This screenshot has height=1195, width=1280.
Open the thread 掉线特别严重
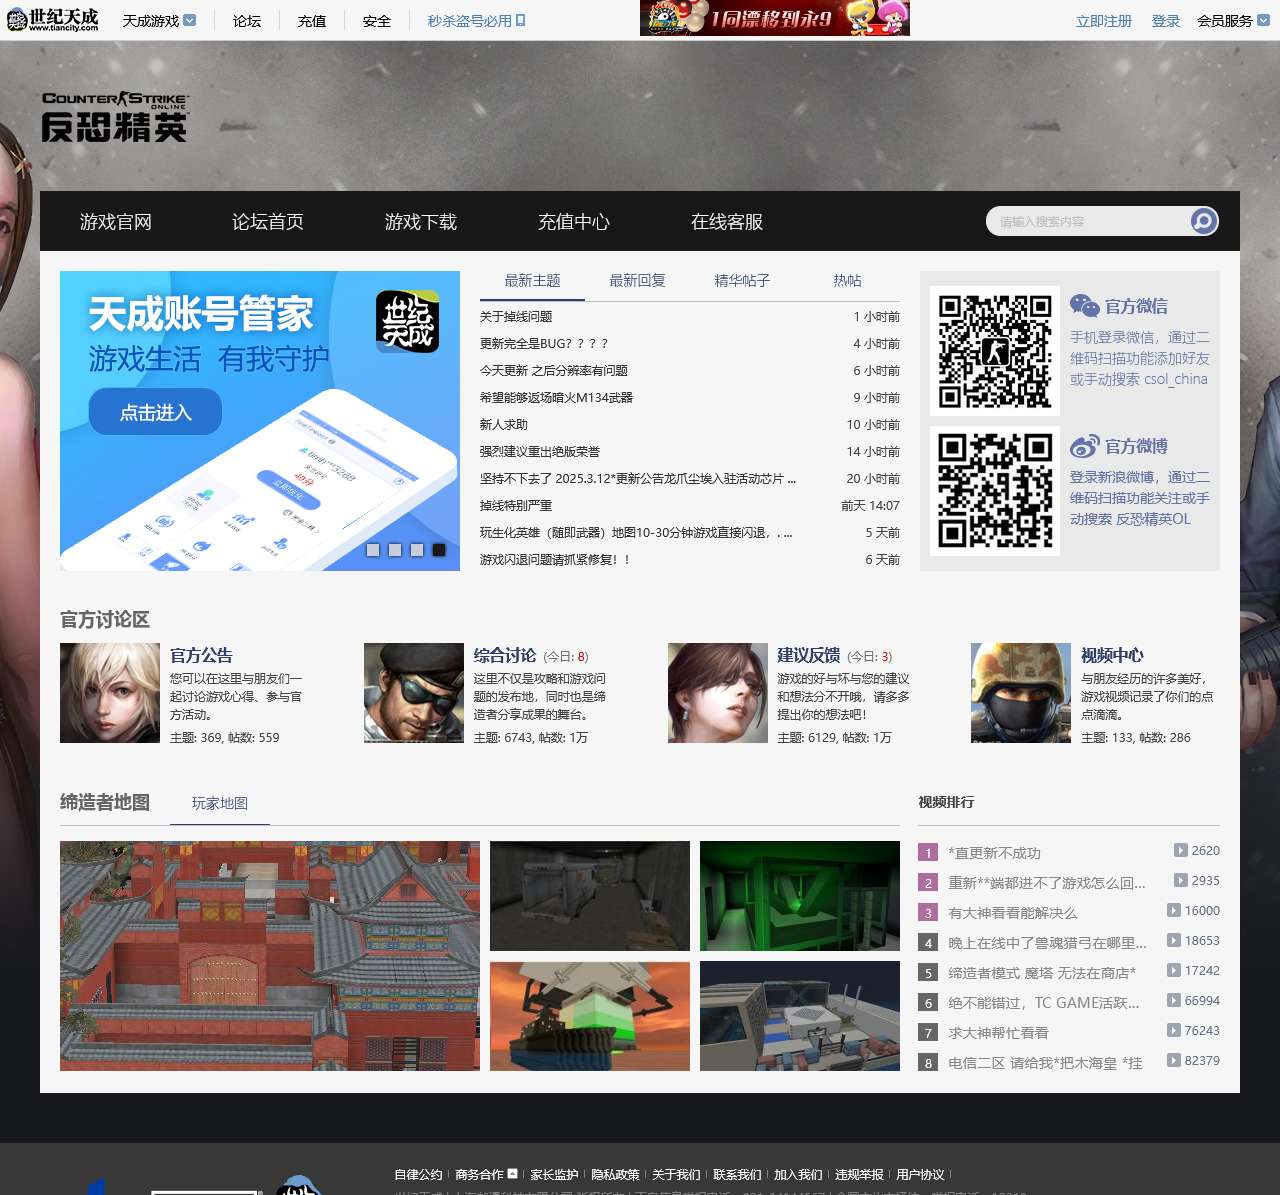click(x=516, y=506)
